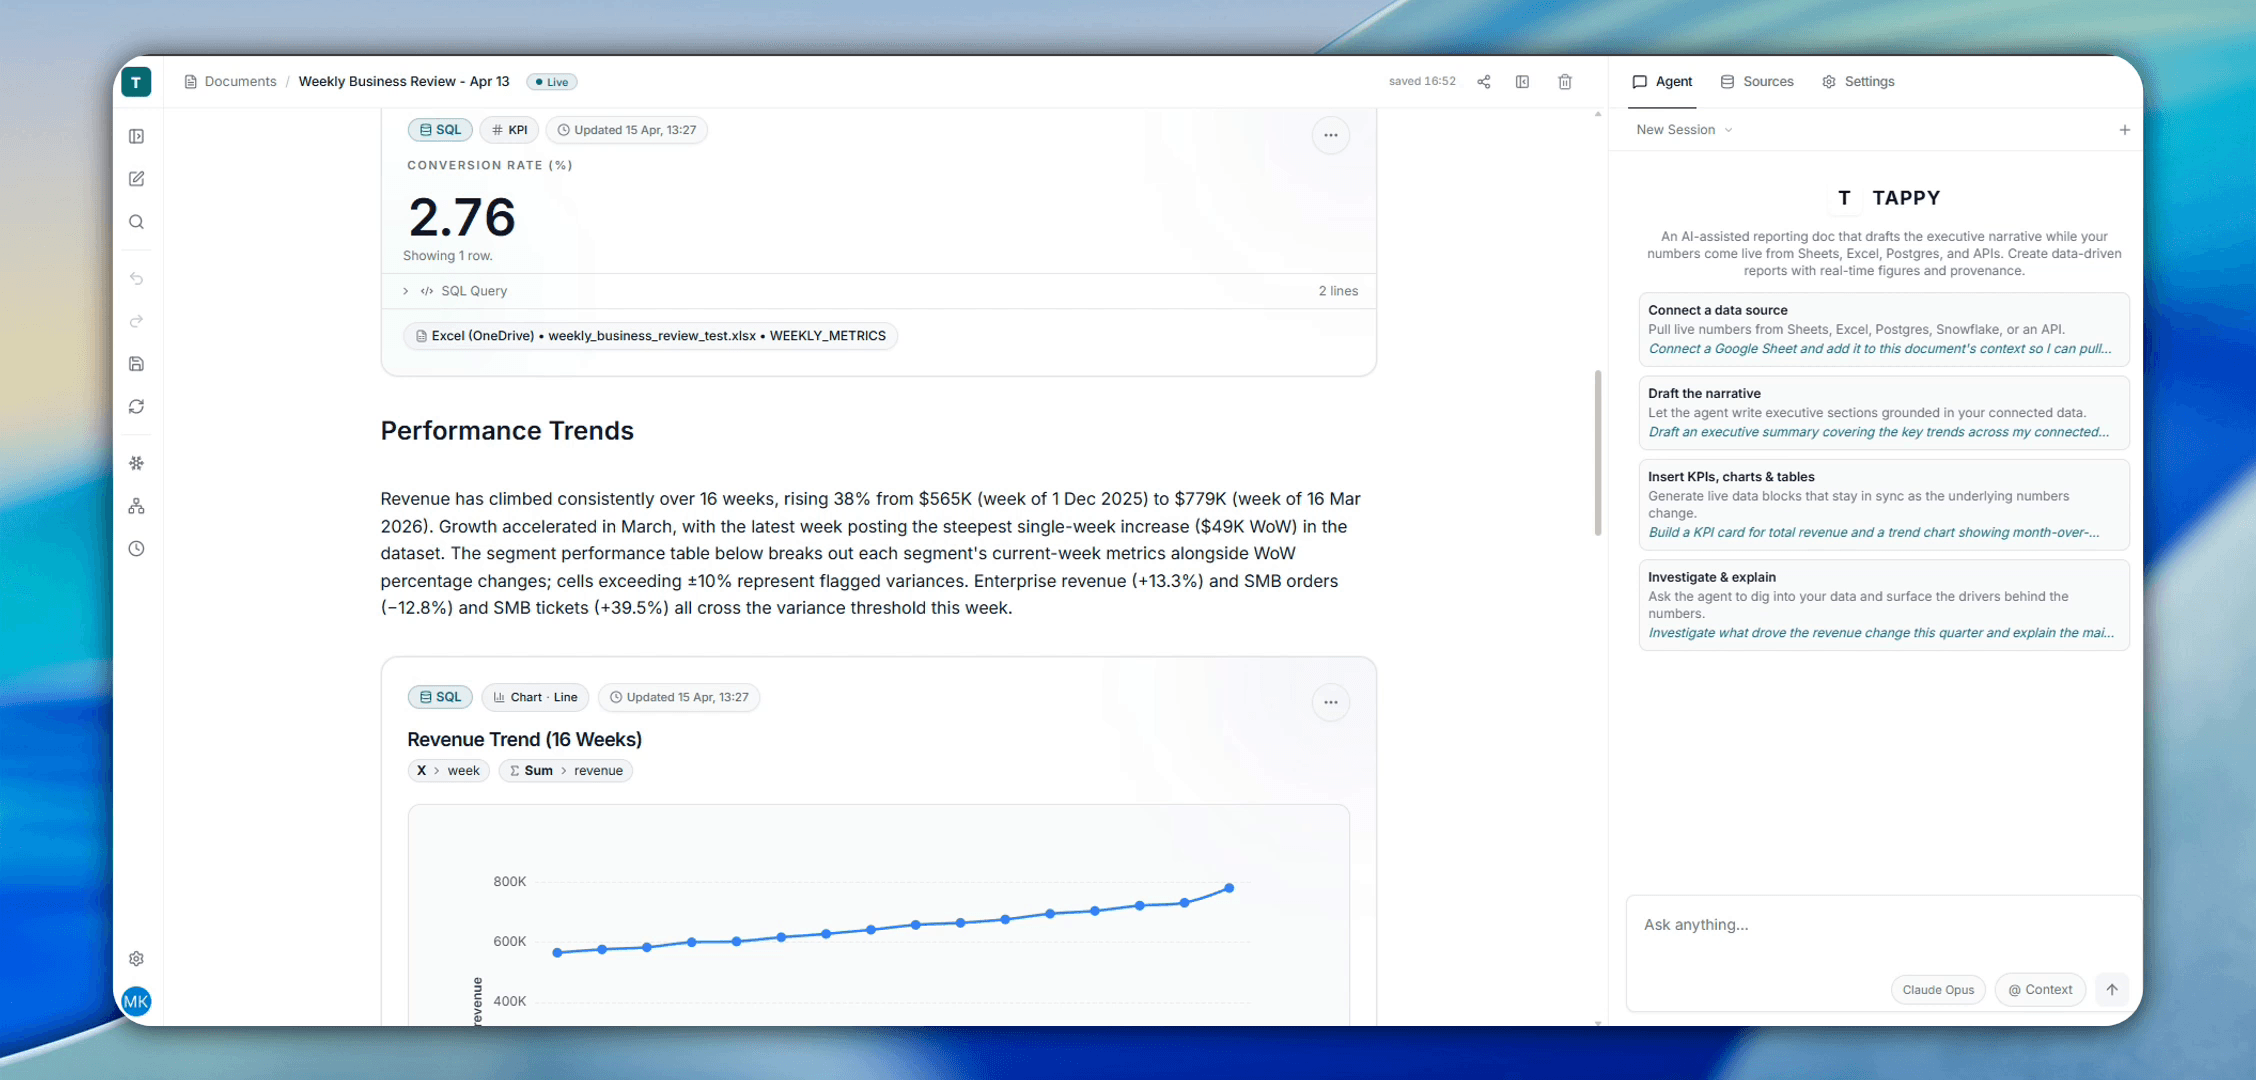Toggle the sidebar panel icon

click(x=137, y=136)
